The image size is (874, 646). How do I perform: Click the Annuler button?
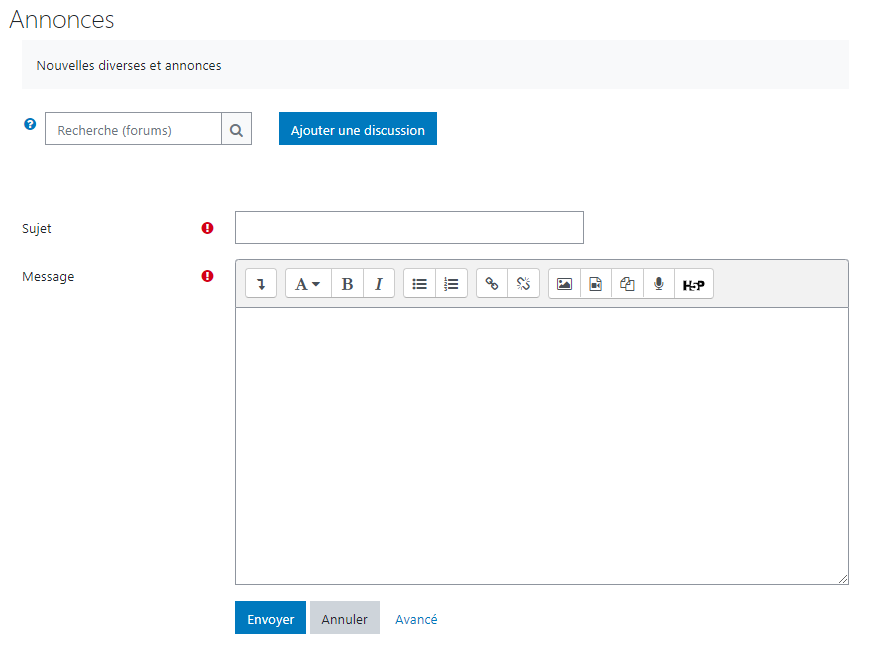[344, 618]
